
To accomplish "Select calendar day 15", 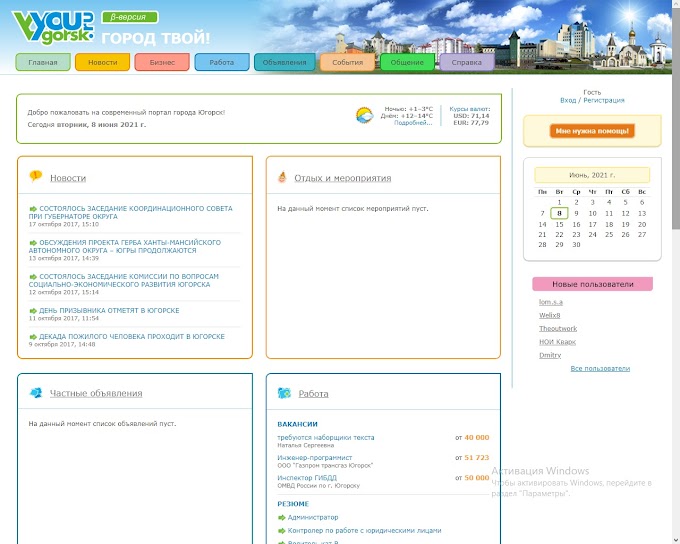I will (559, 224).
